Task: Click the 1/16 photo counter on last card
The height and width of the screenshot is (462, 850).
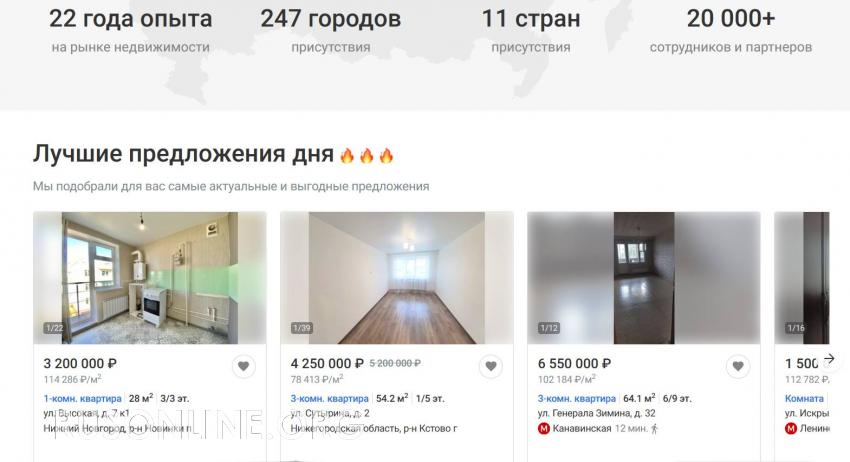Action: pos(796,328)
